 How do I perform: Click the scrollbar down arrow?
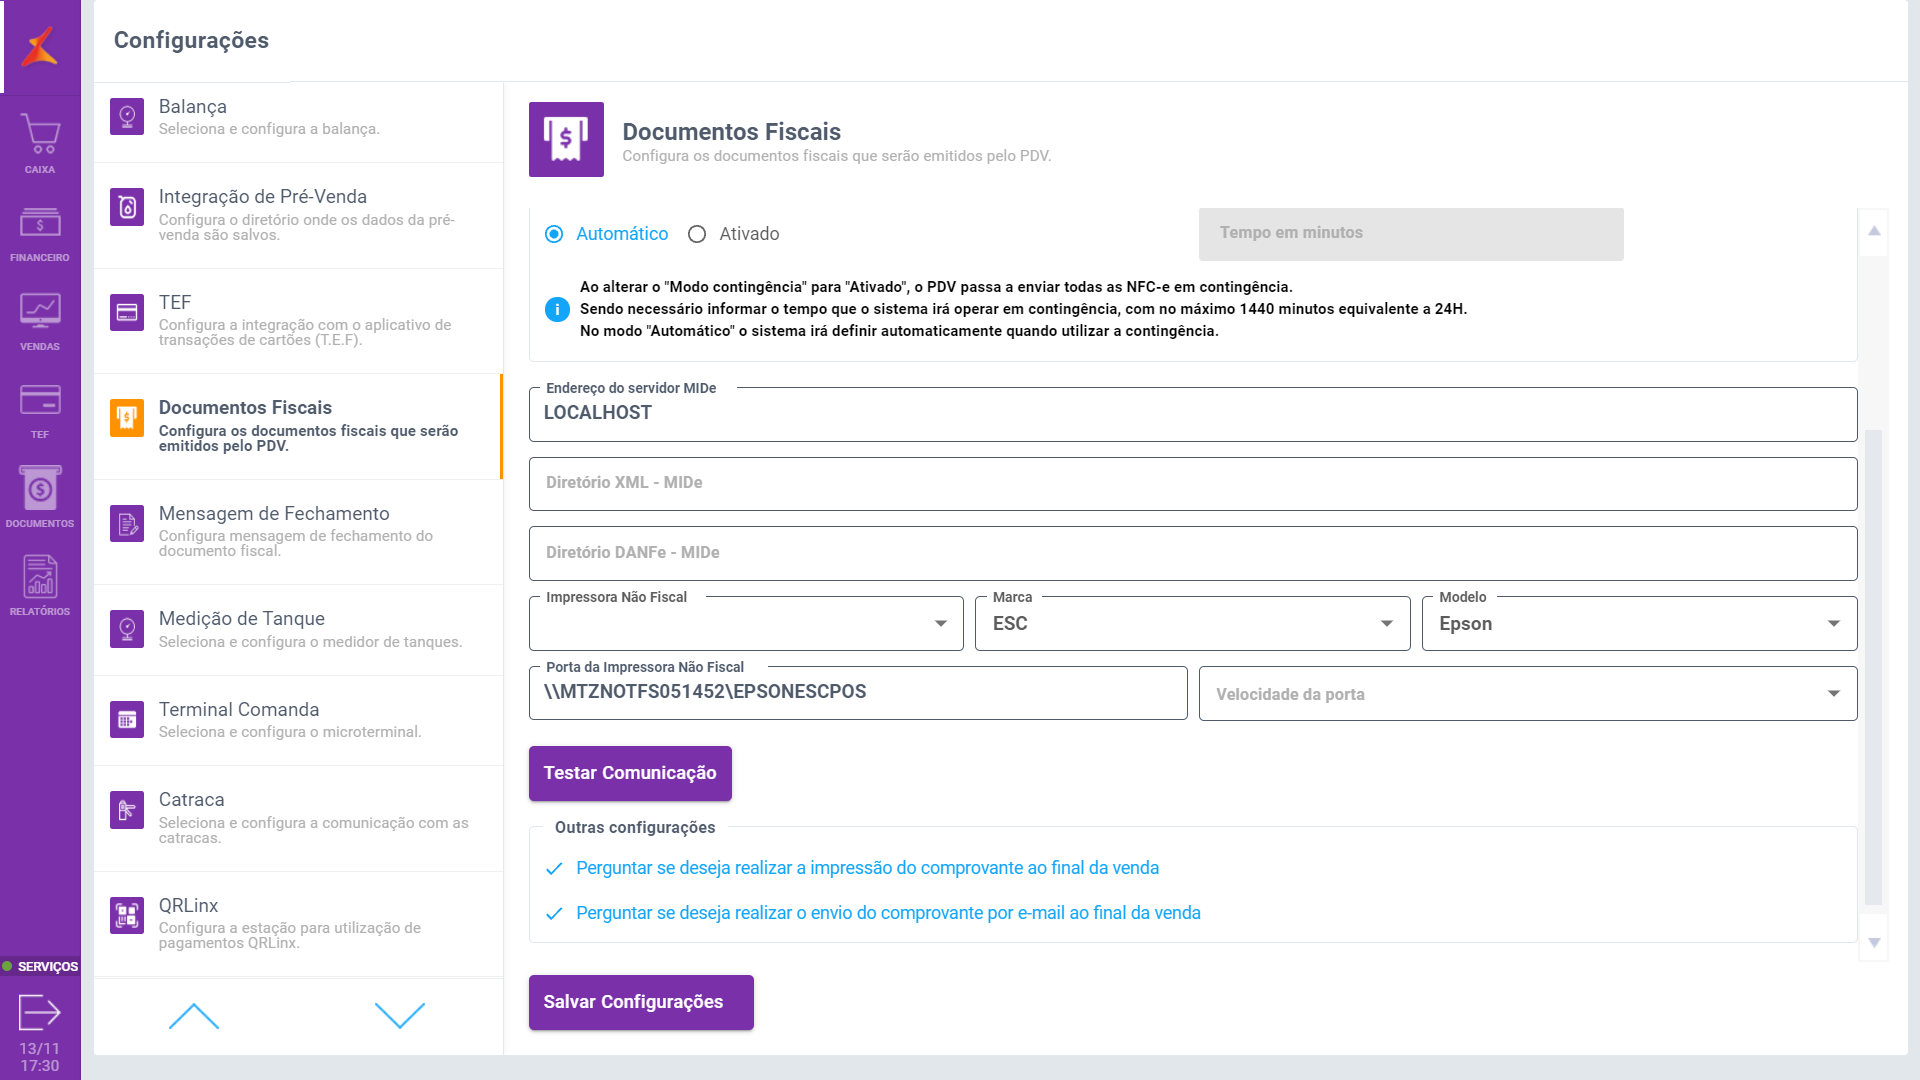(1874, 943)
